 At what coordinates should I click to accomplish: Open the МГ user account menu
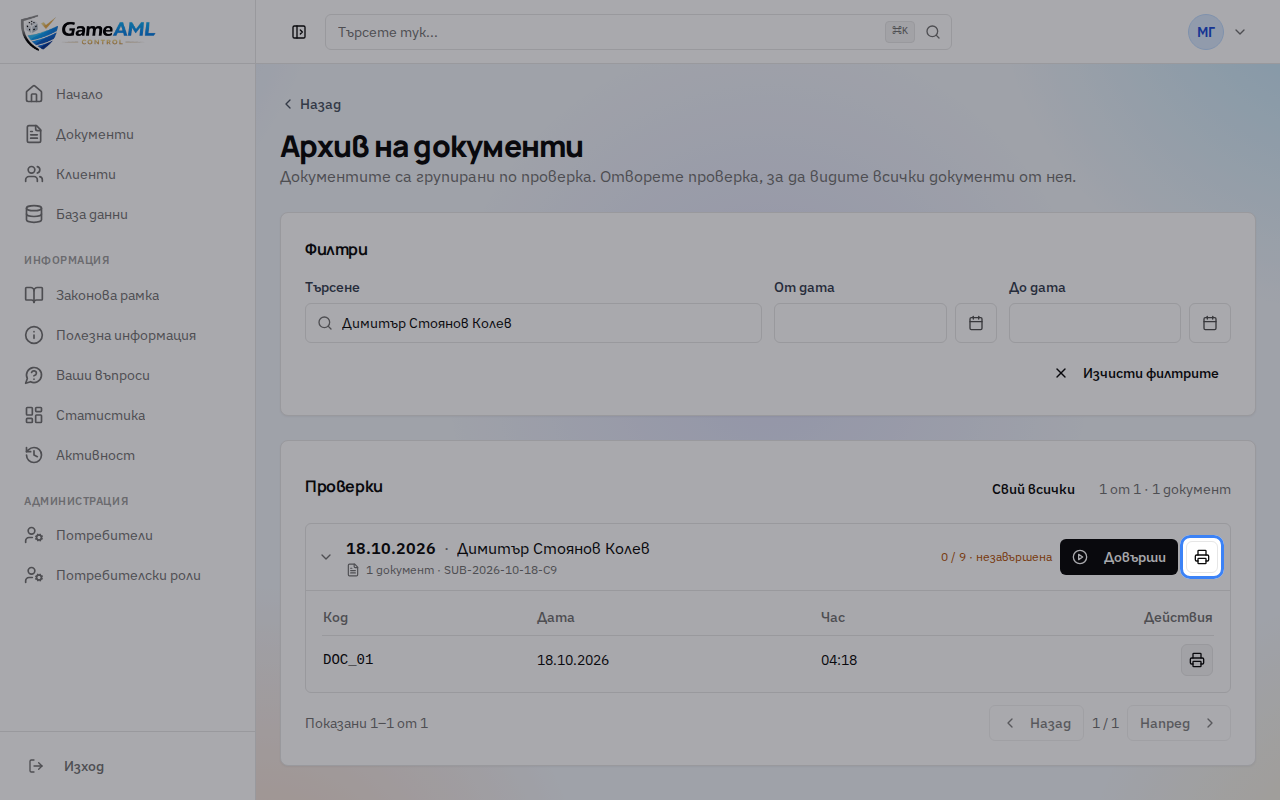click(x=1217, y=32)
